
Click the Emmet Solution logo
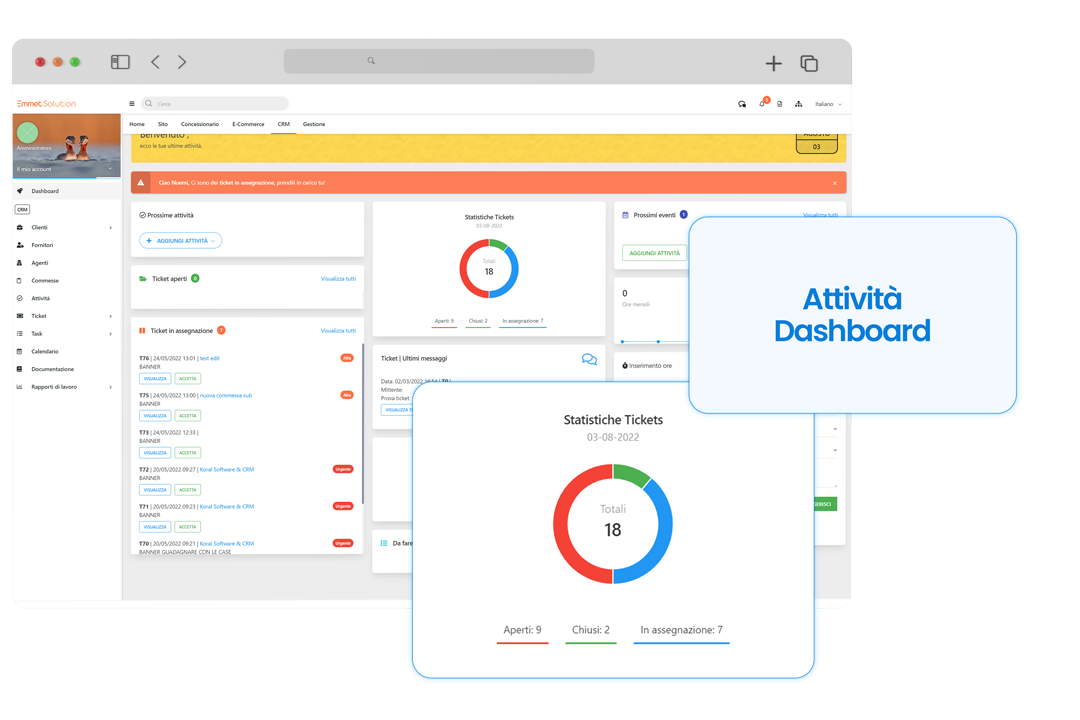46,103
